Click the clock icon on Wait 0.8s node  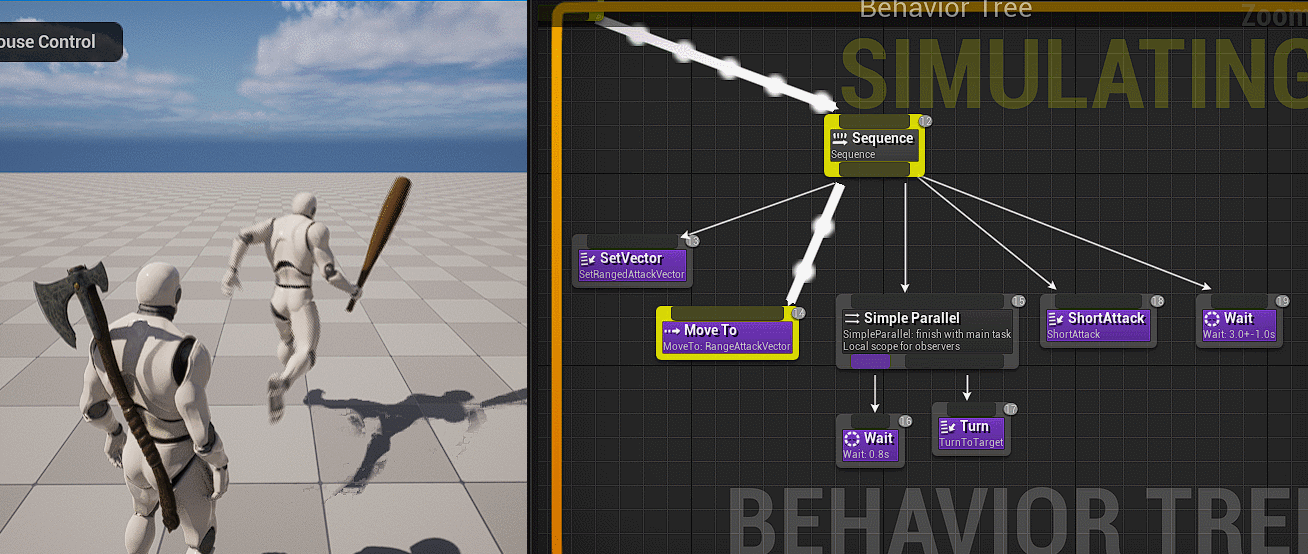pos(852,438)
